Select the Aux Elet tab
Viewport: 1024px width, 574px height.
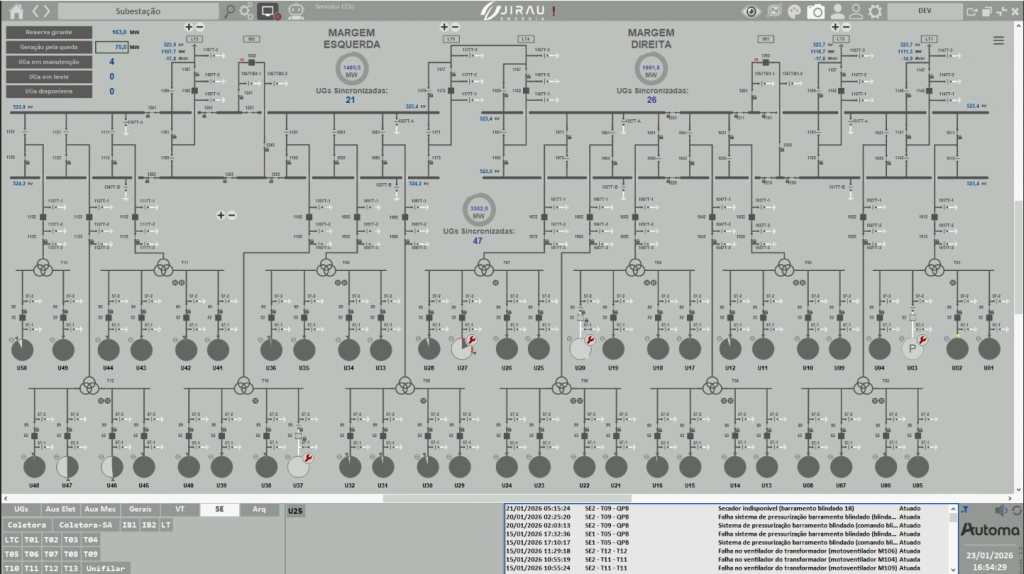(x=61, y=509)
